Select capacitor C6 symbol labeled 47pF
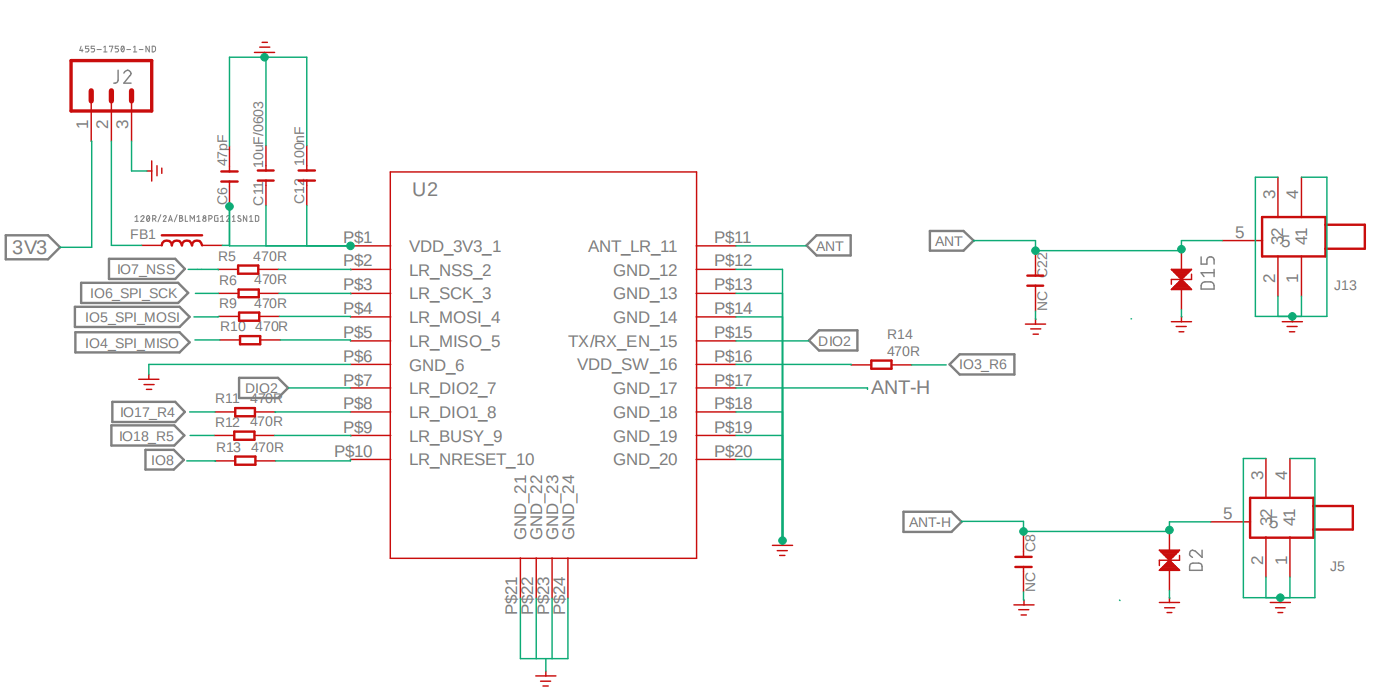Viewport: 1395px width, 698px height. 230,177
